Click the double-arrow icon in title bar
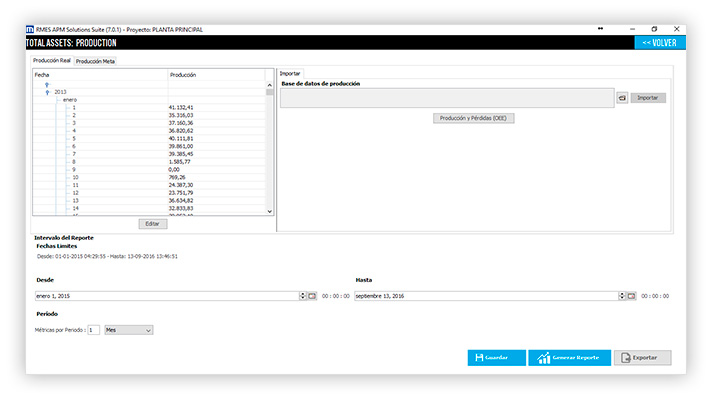 [x=600, y=29]
